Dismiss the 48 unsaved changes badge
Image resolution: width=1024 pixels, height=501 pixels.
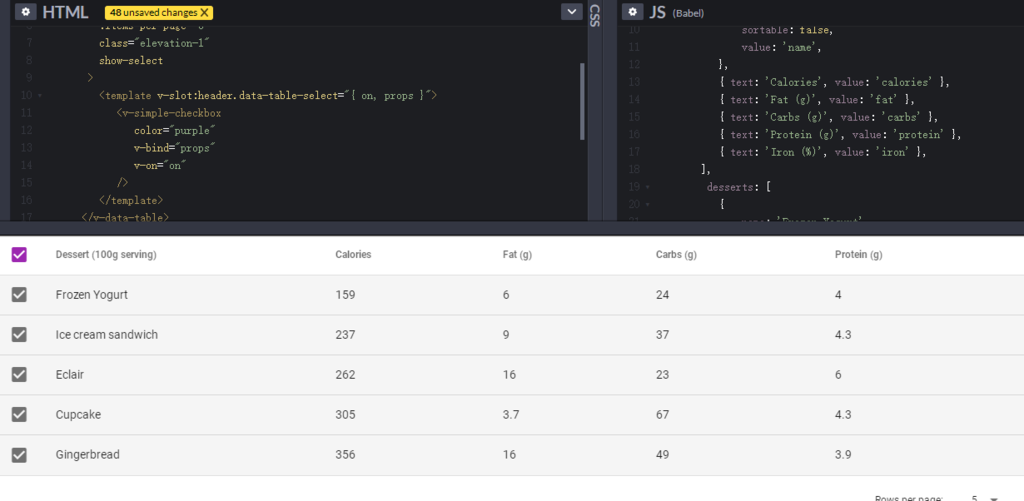tap(204, 12)
